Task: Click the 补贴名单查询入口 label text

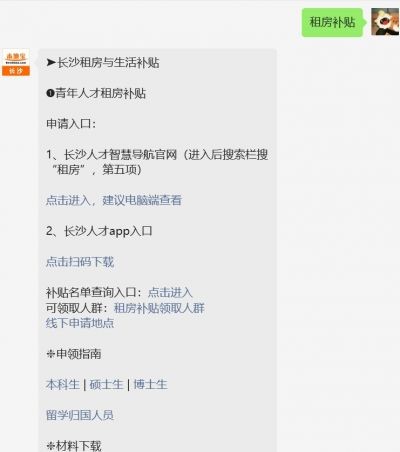Action: coord(94,292)
